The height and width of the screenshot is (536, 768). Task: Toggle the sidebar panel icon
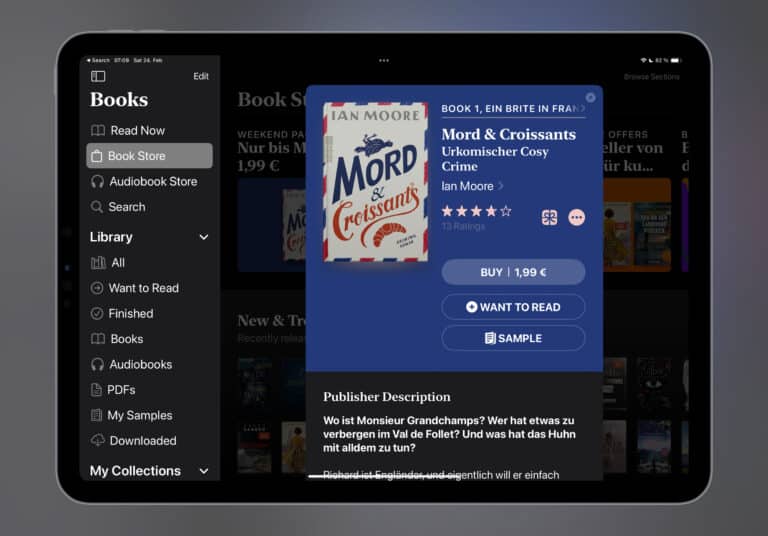(x=98, y=76)
